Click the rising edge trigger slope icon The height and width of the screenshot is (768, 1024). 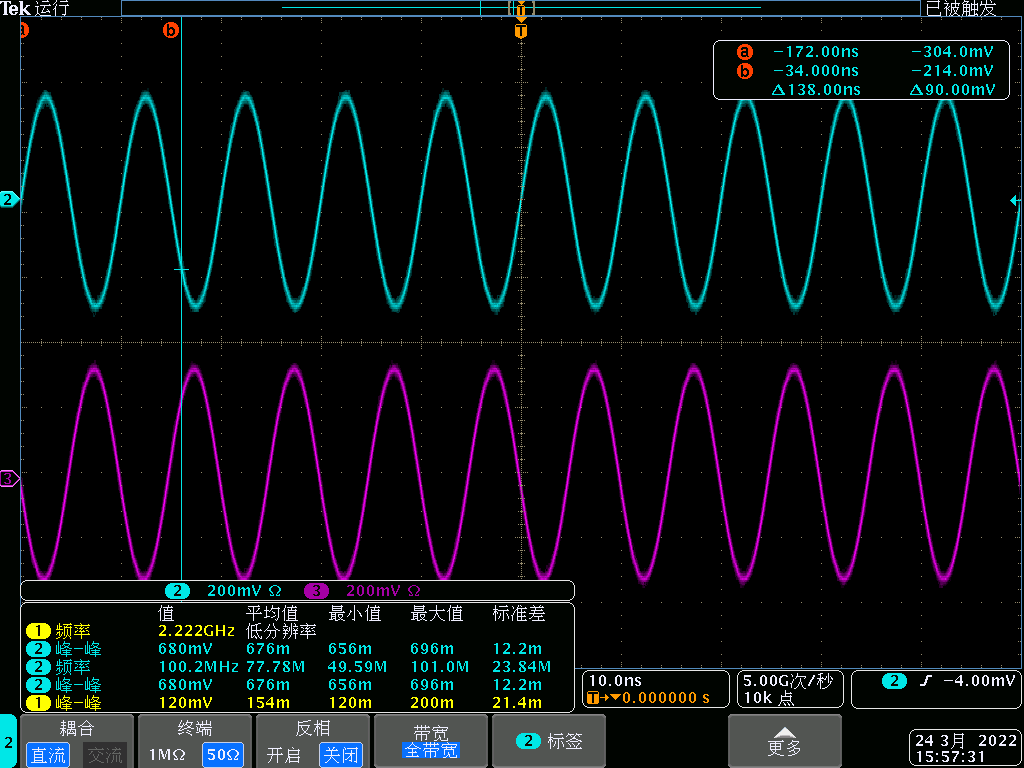point(923,681)
